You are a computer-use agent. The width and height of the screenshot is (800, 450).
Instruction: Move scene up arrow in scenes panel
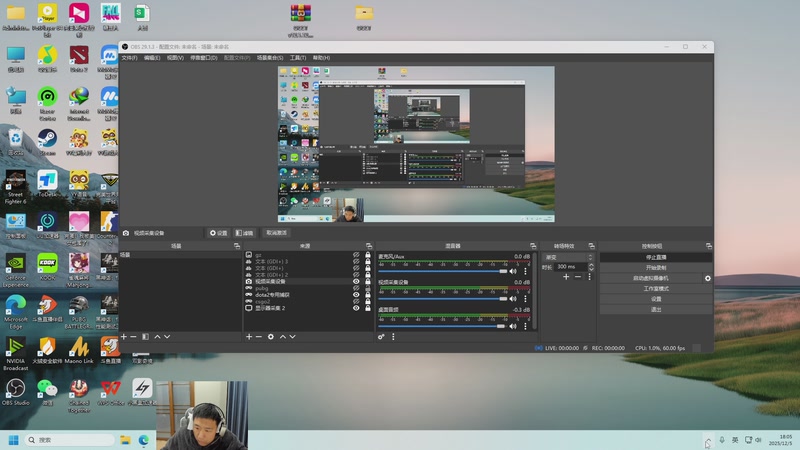(157, 337)
